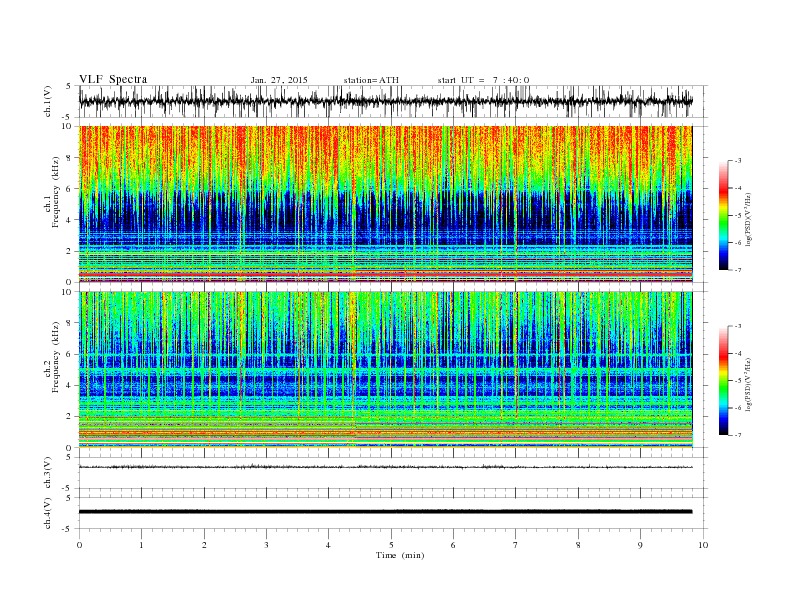Click the "5" time axis tick label
Screen dimensions: 792x612
coord(391,545)
